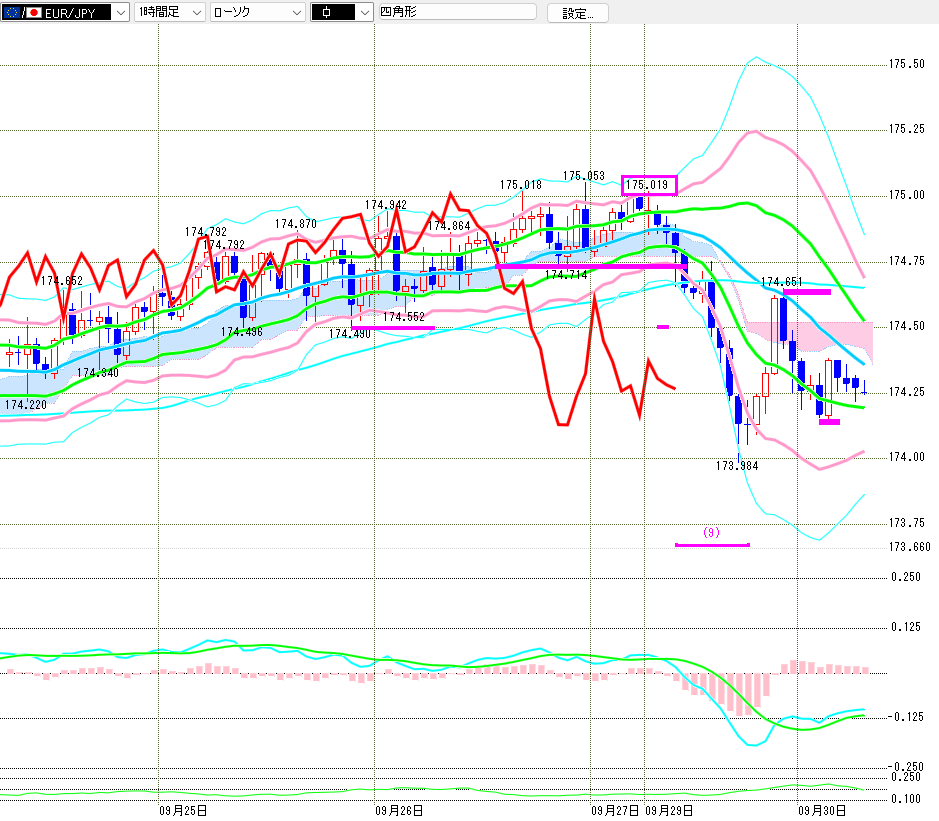
Task: Click the 09月30日 date marker
Action: [x=822, y=809]
